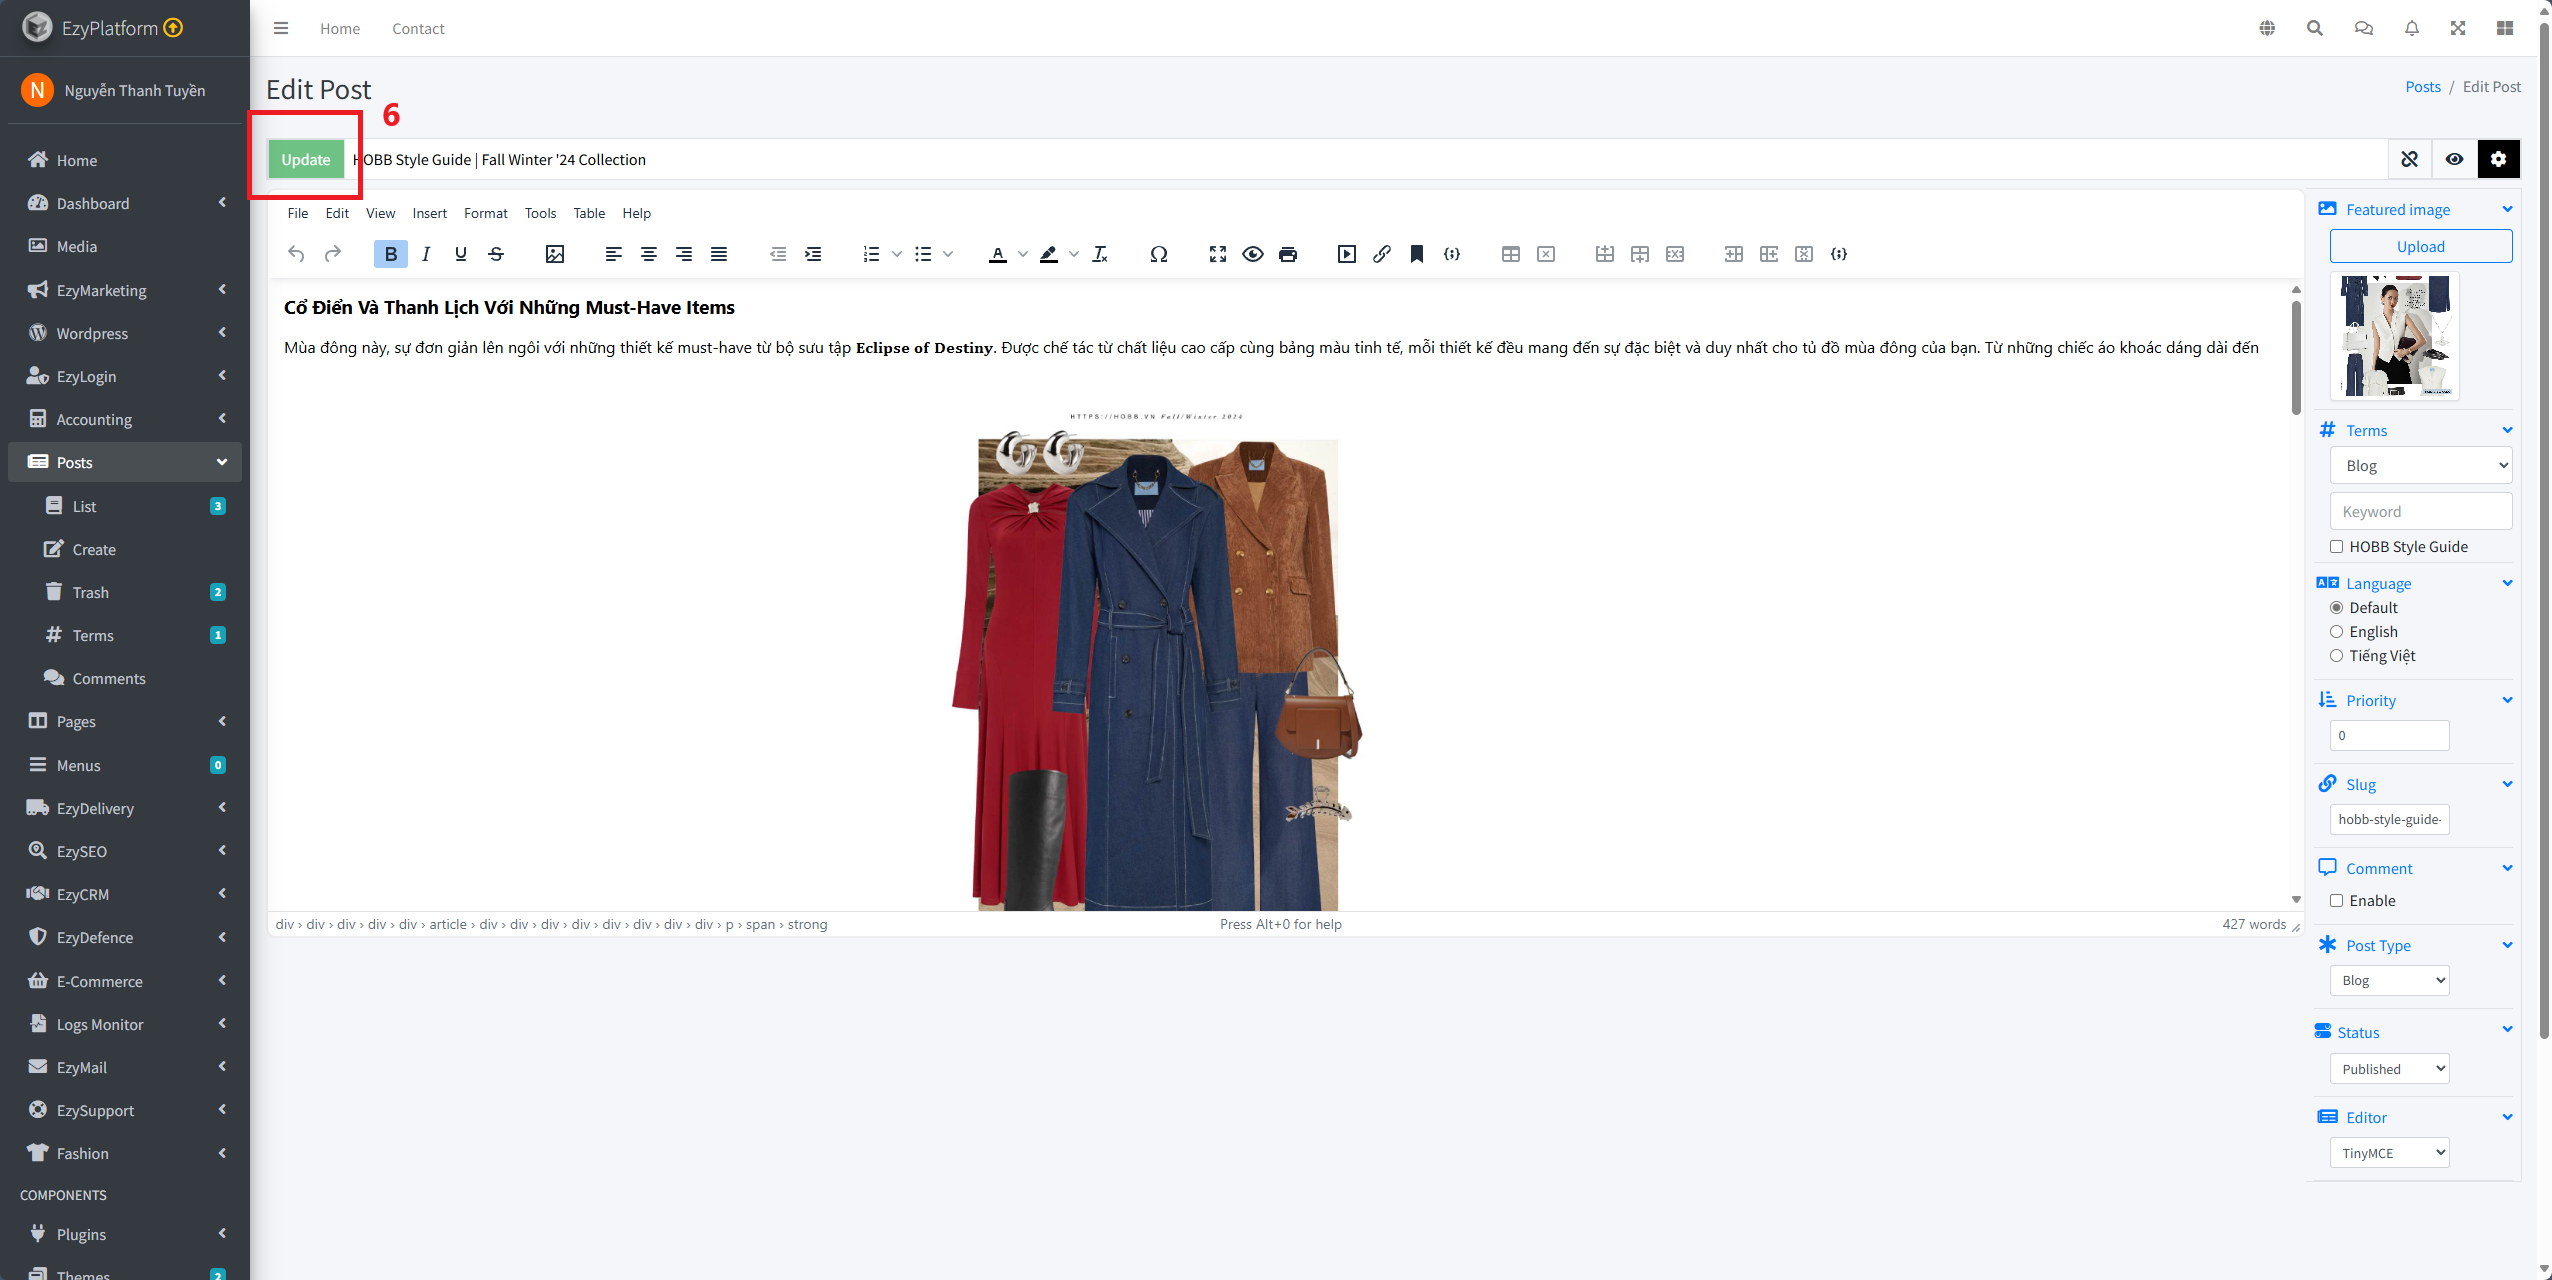Click the print icon in toolbar
This screenshot has height=1280, width=2552.
click(x=1288, y=254)
